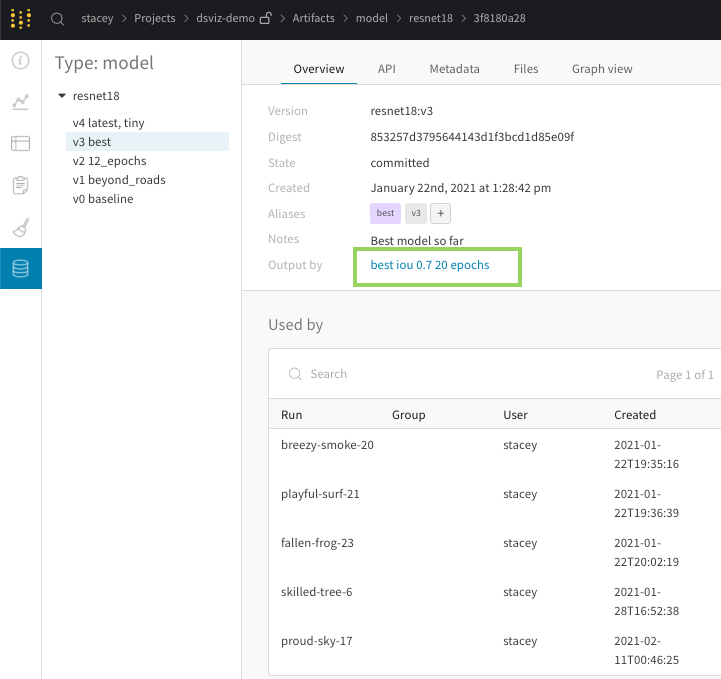Screen dimensions: 721x679
Task: Open 3f8180a28 in the breadcrumb
Action: [499, 18]
